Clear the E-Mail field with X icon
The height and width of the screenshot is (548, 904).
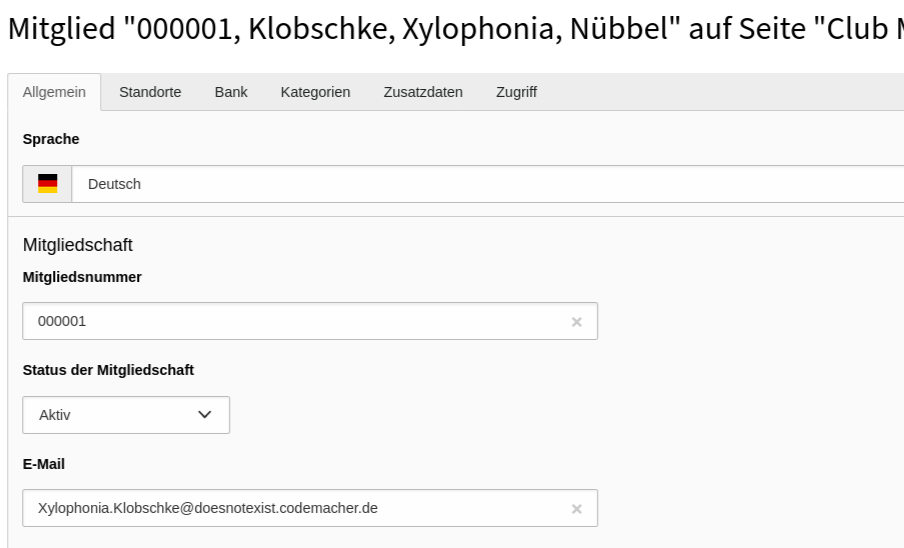pos(577,509)
